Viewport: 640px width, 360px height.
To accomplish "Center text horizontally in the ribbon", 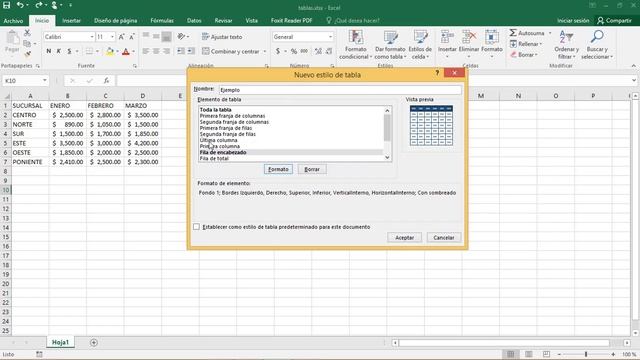I will [156, 51].
